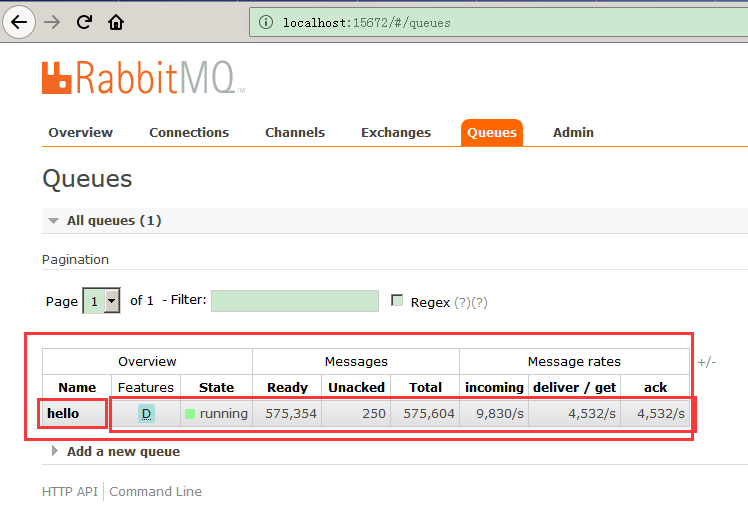
Task: Click the Total count 575,604
Action: [x=429, y=413]
